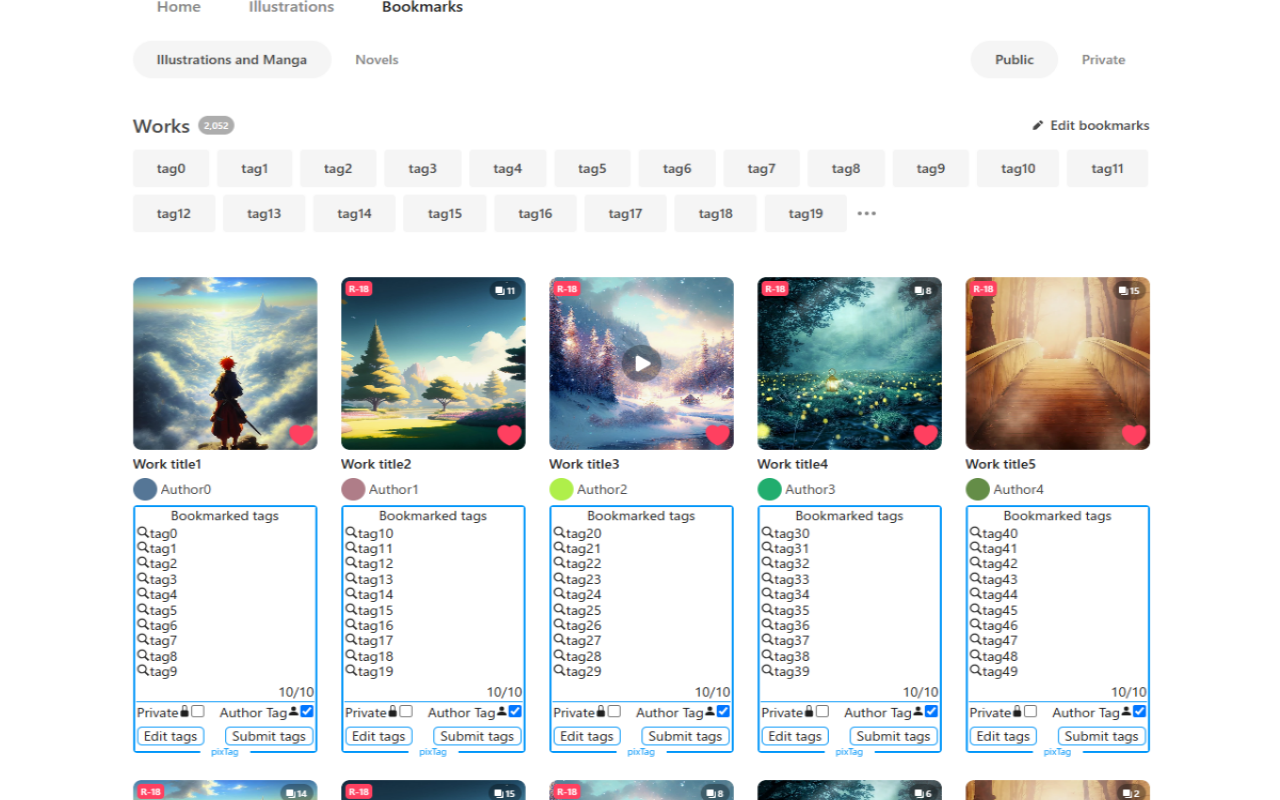
Task: Open Work title4 thumbnail
Action: point(849,363)
